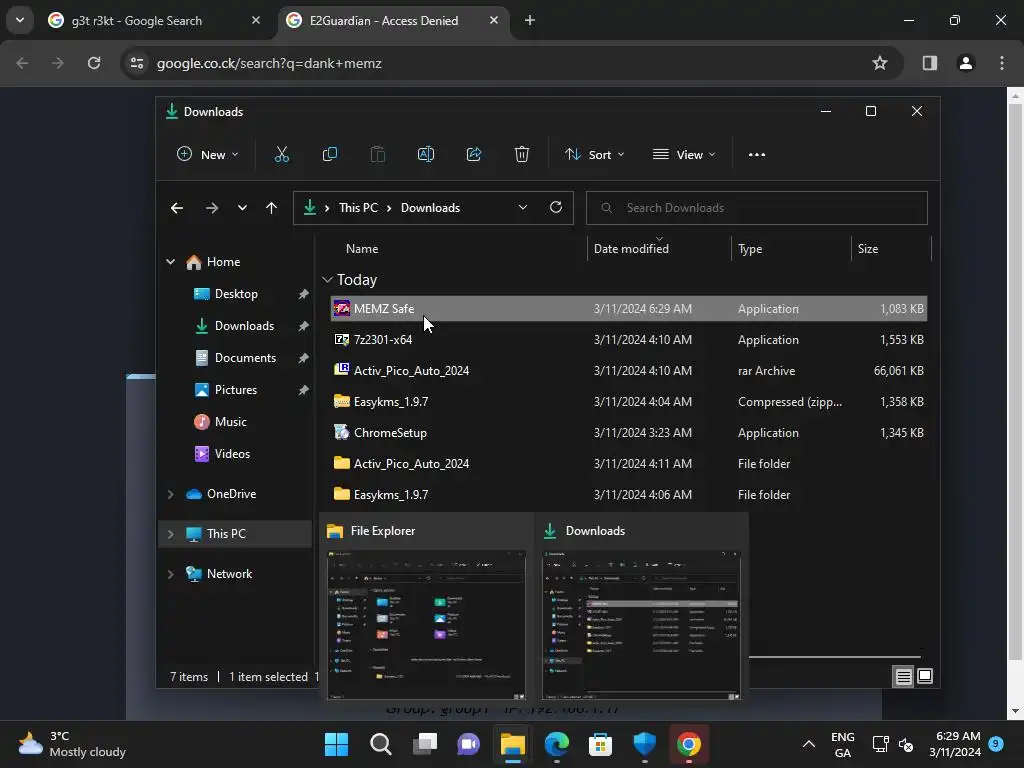Switch to E2Guardian Access Denied tab

coord(394,21)
